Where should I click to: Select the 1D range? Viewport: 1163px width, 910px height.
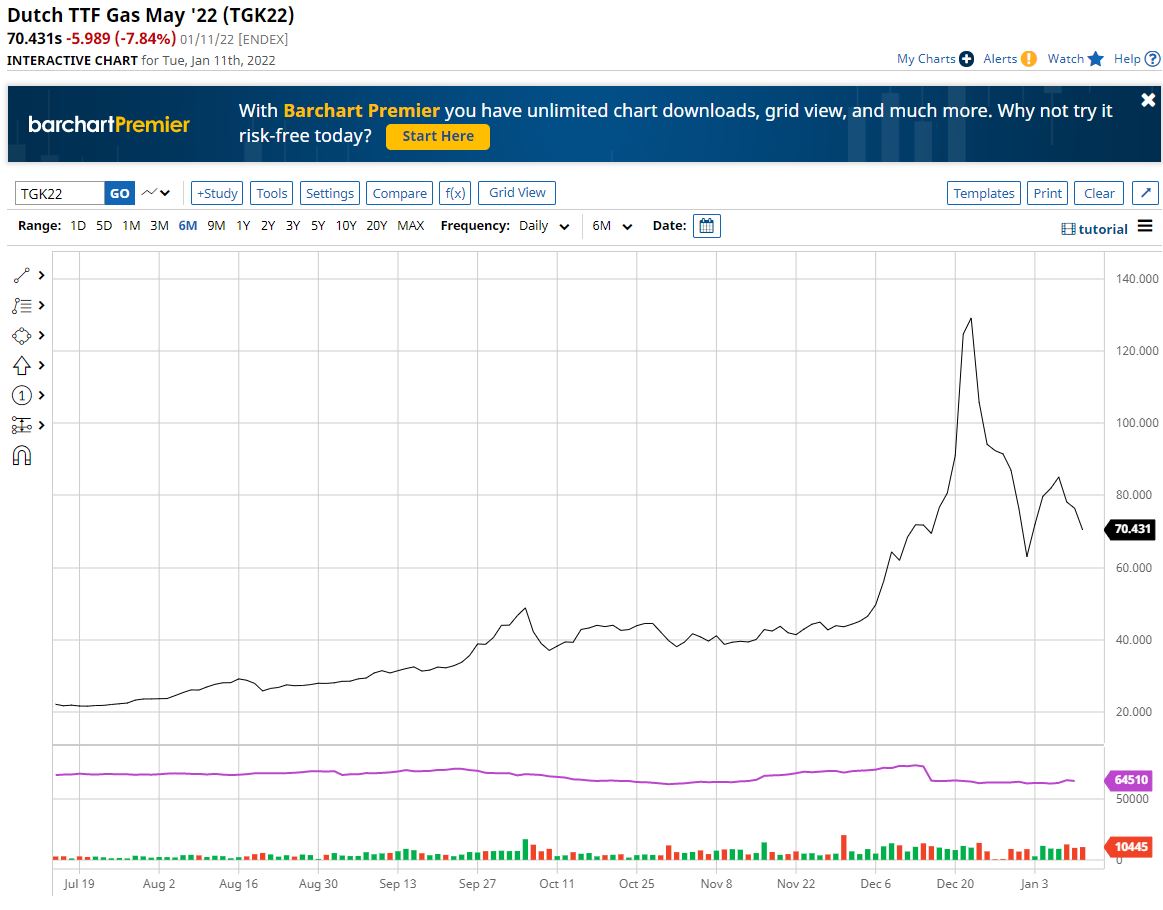click(x=78, y=225)
